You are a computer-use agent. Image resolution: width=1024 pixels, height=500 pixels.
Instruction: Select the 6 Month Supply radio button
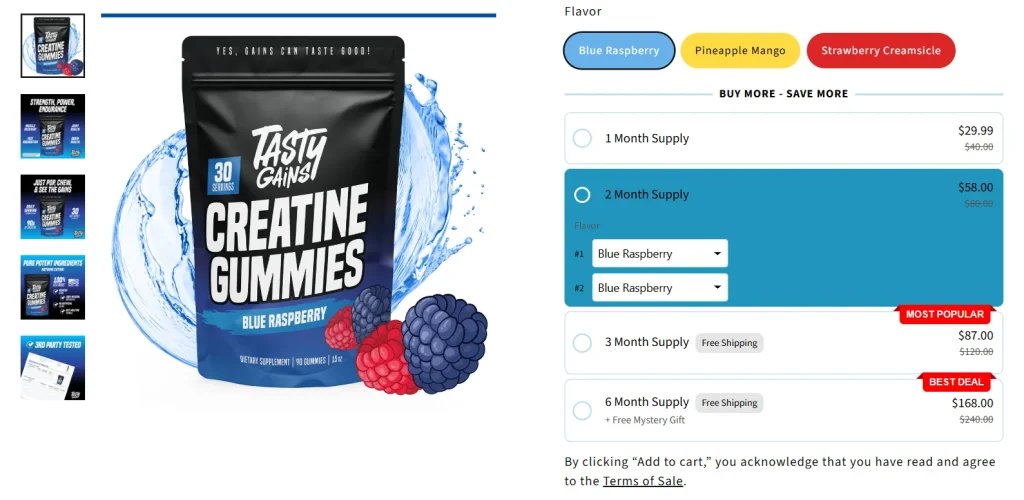pyautogui.click(x=582, y=411)
